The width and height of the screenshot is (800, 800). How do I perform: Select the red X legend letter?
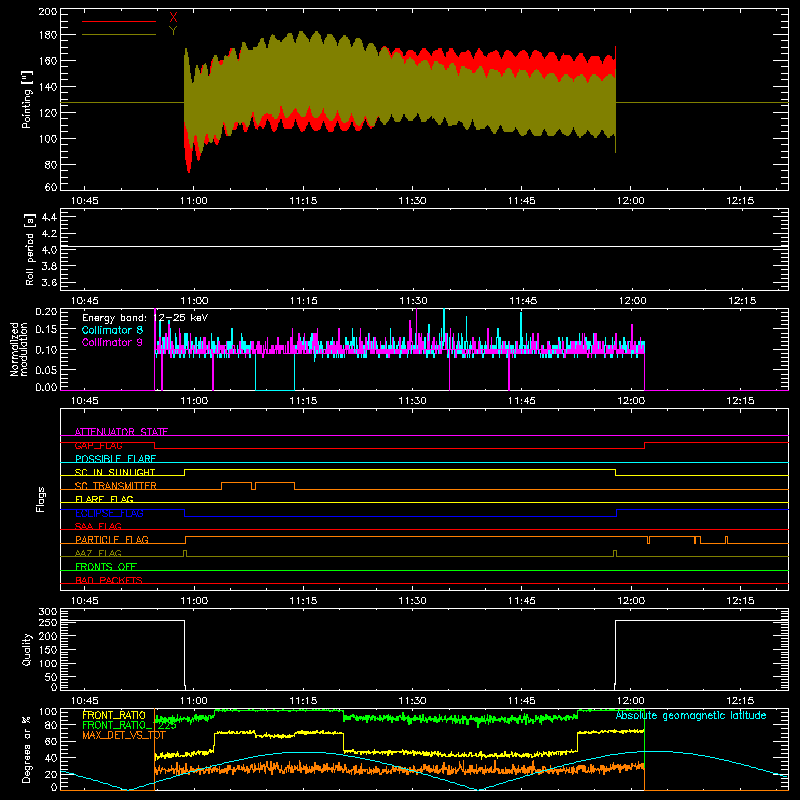click(x=173, y=18)
